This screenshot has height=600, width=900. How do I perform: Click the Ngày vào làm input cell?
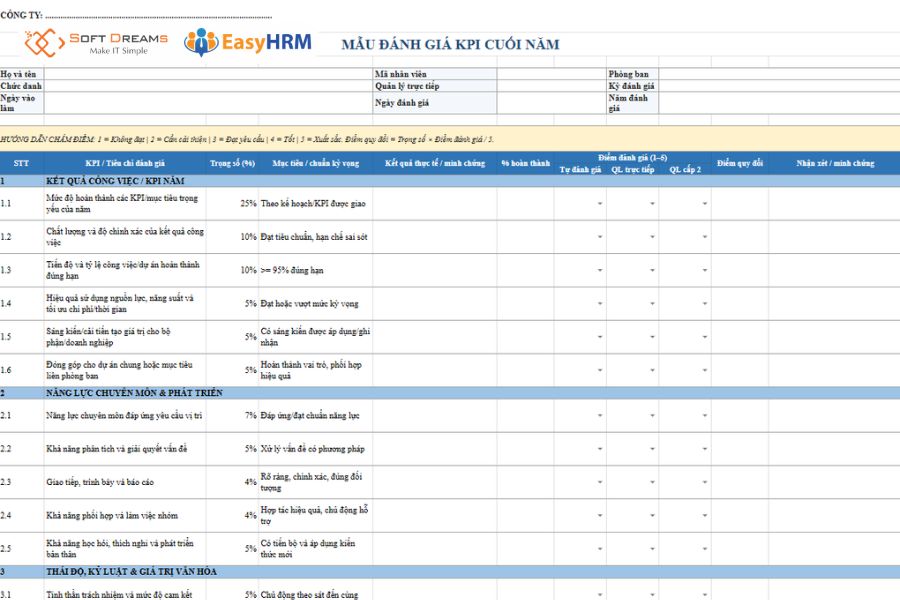point(208,103)
